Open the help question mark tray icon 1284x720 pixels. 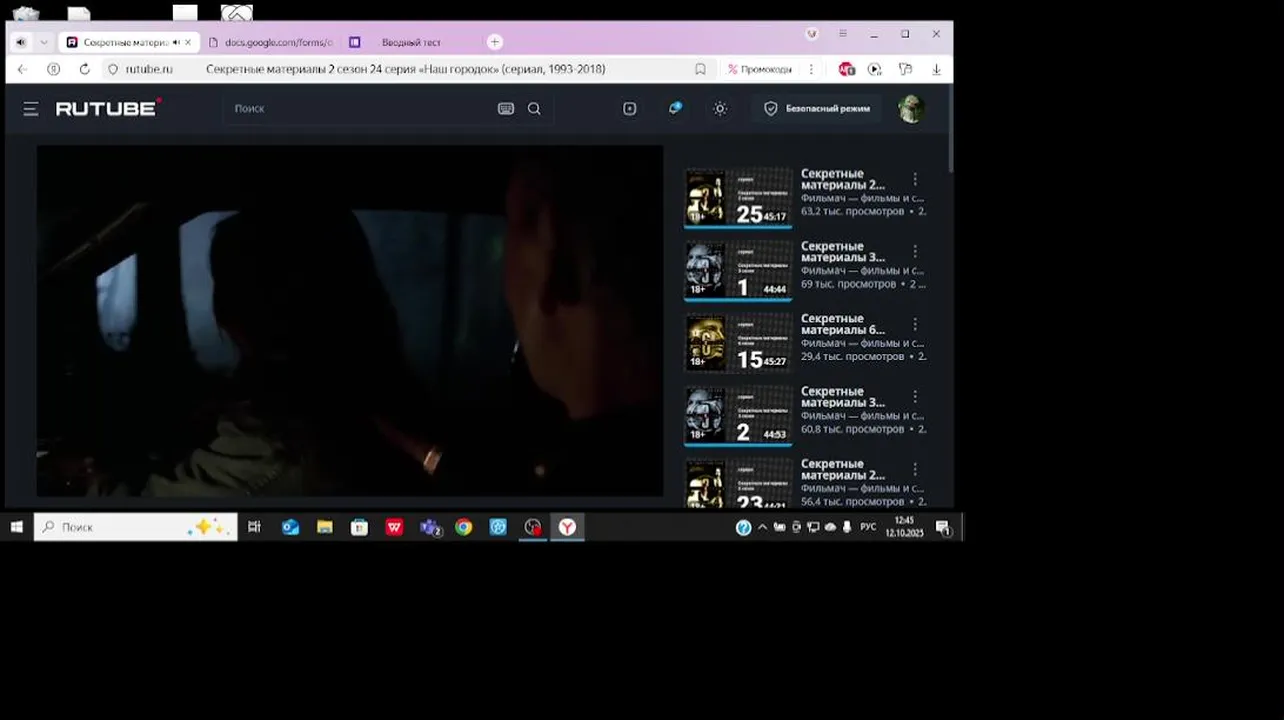(x=743, y=527)
